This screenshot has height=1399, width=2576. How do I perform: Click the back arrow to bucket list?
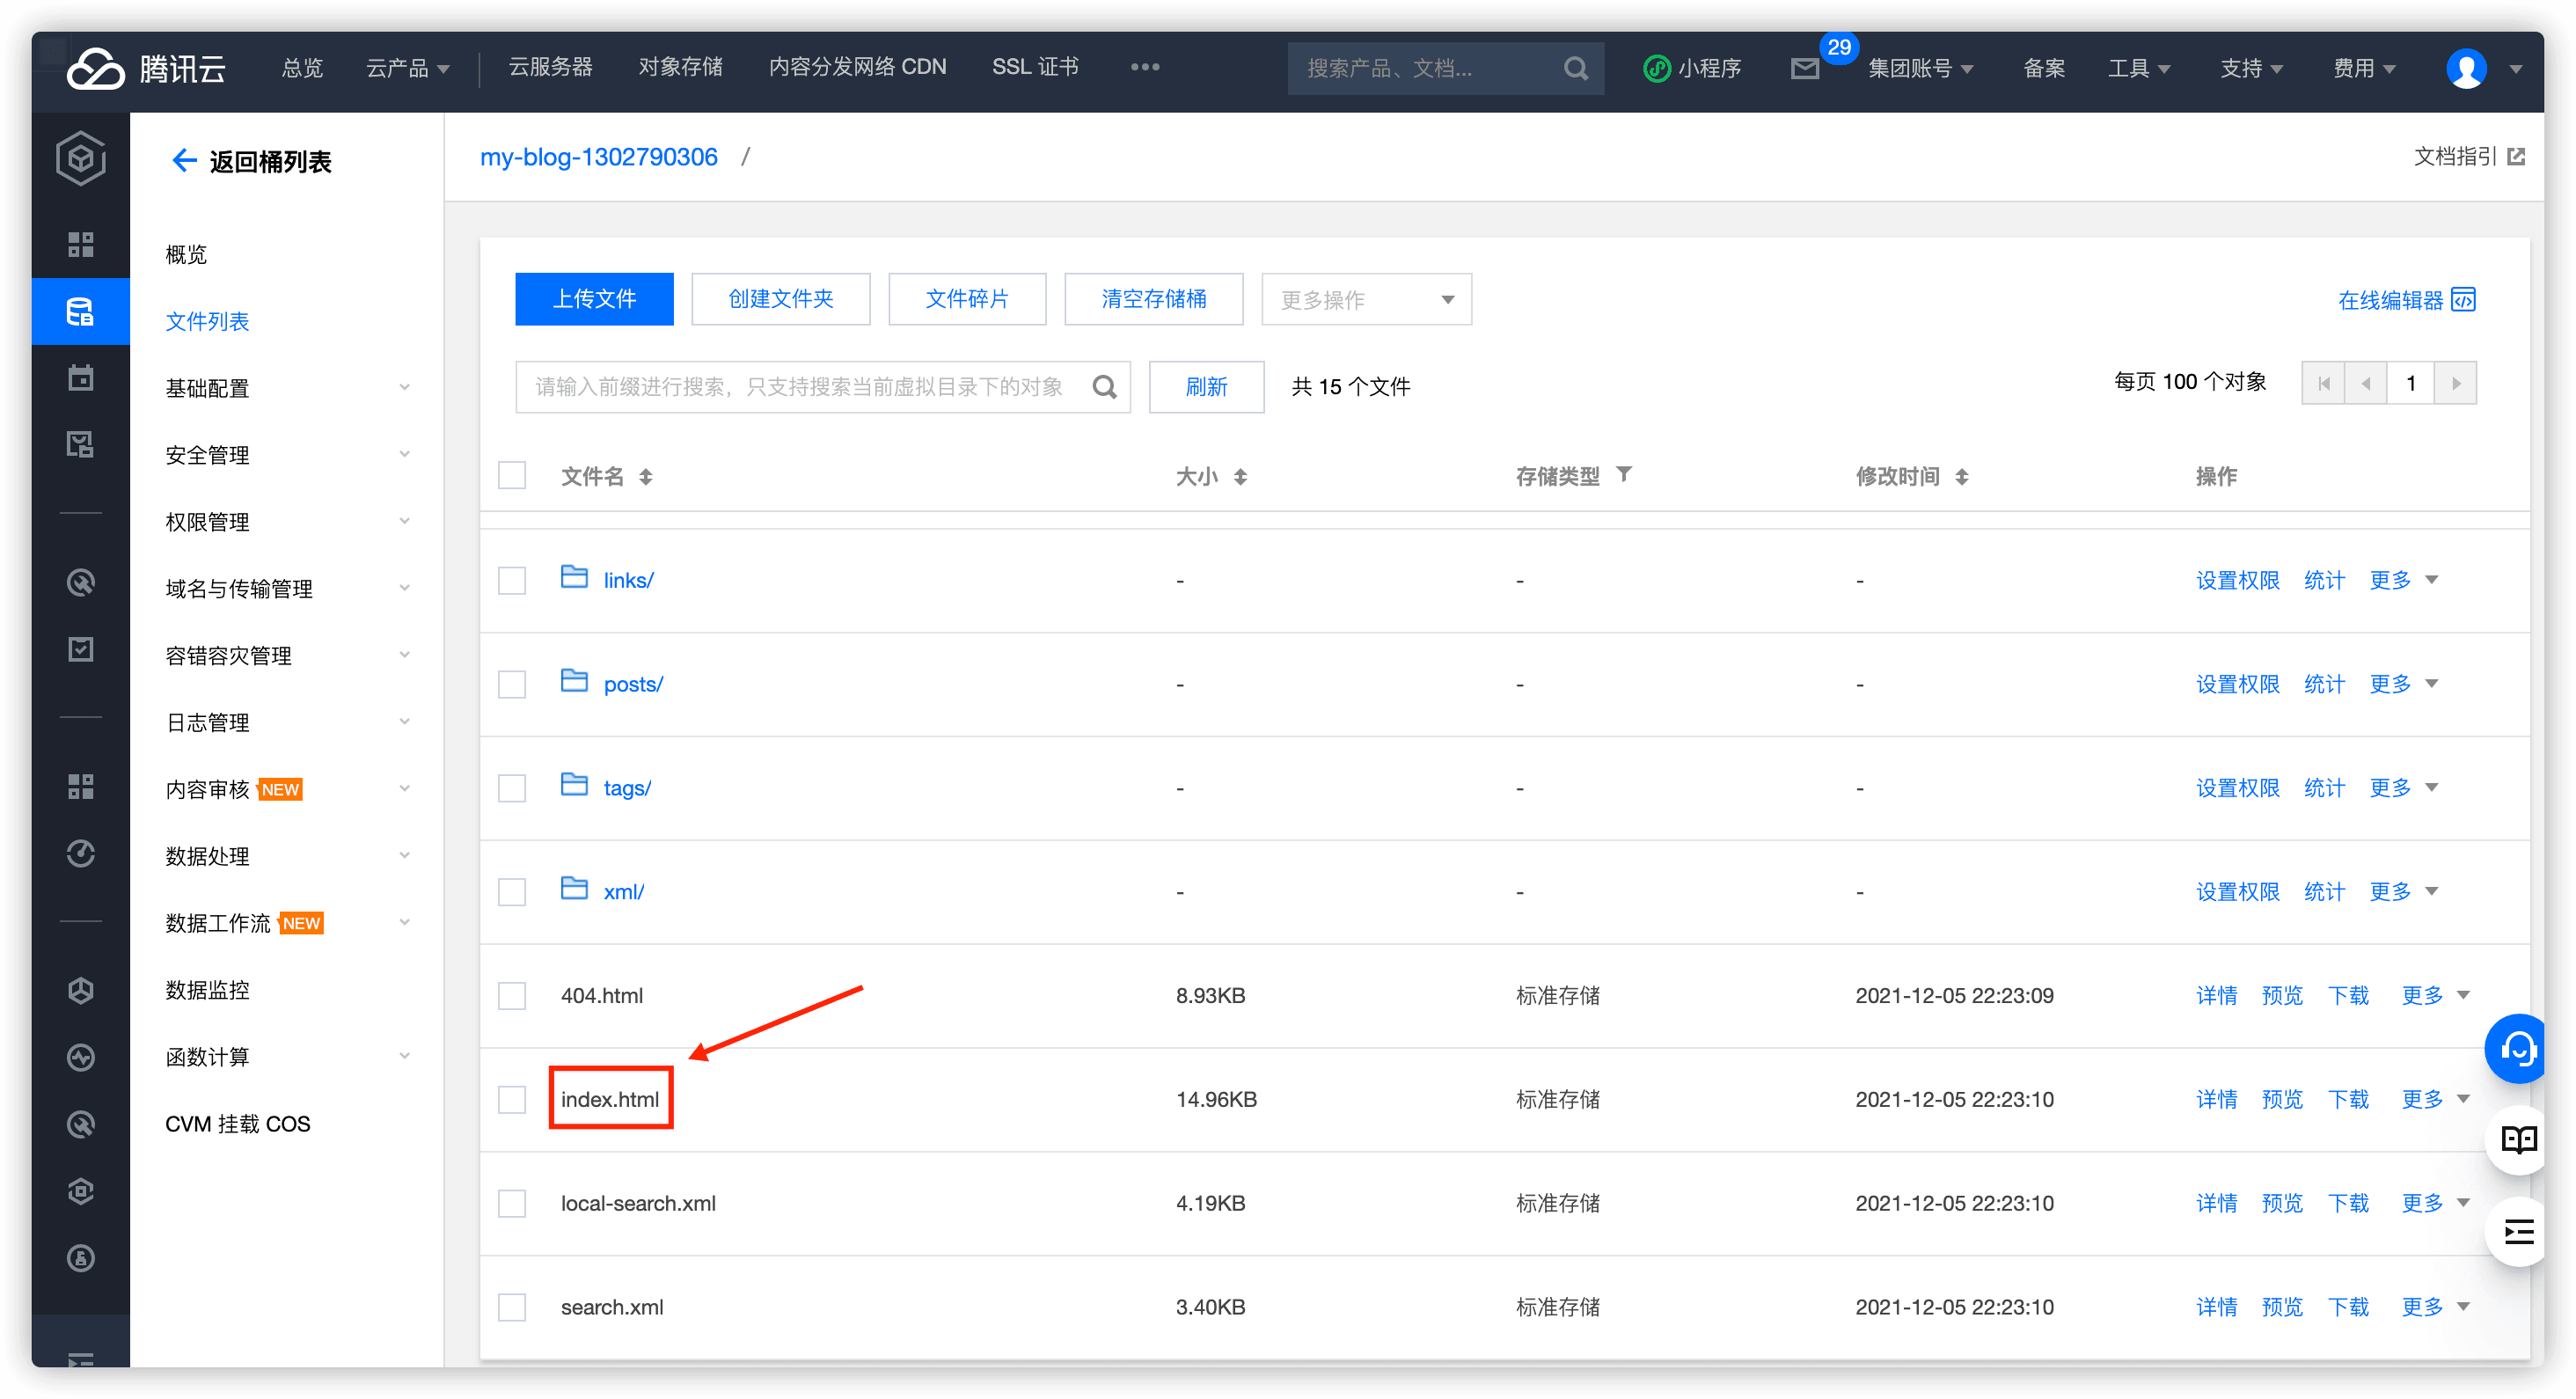tap(184, 160)
